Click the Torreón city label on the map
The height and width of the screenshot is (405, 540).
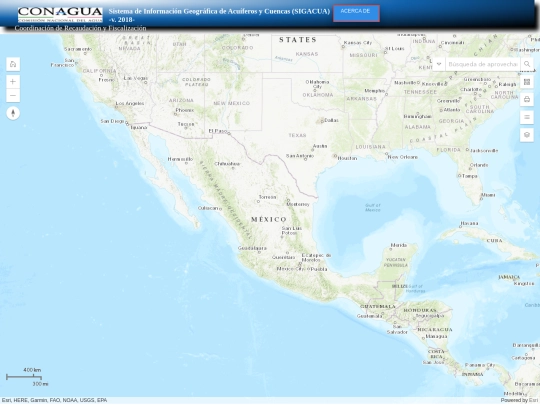point(267,197)
